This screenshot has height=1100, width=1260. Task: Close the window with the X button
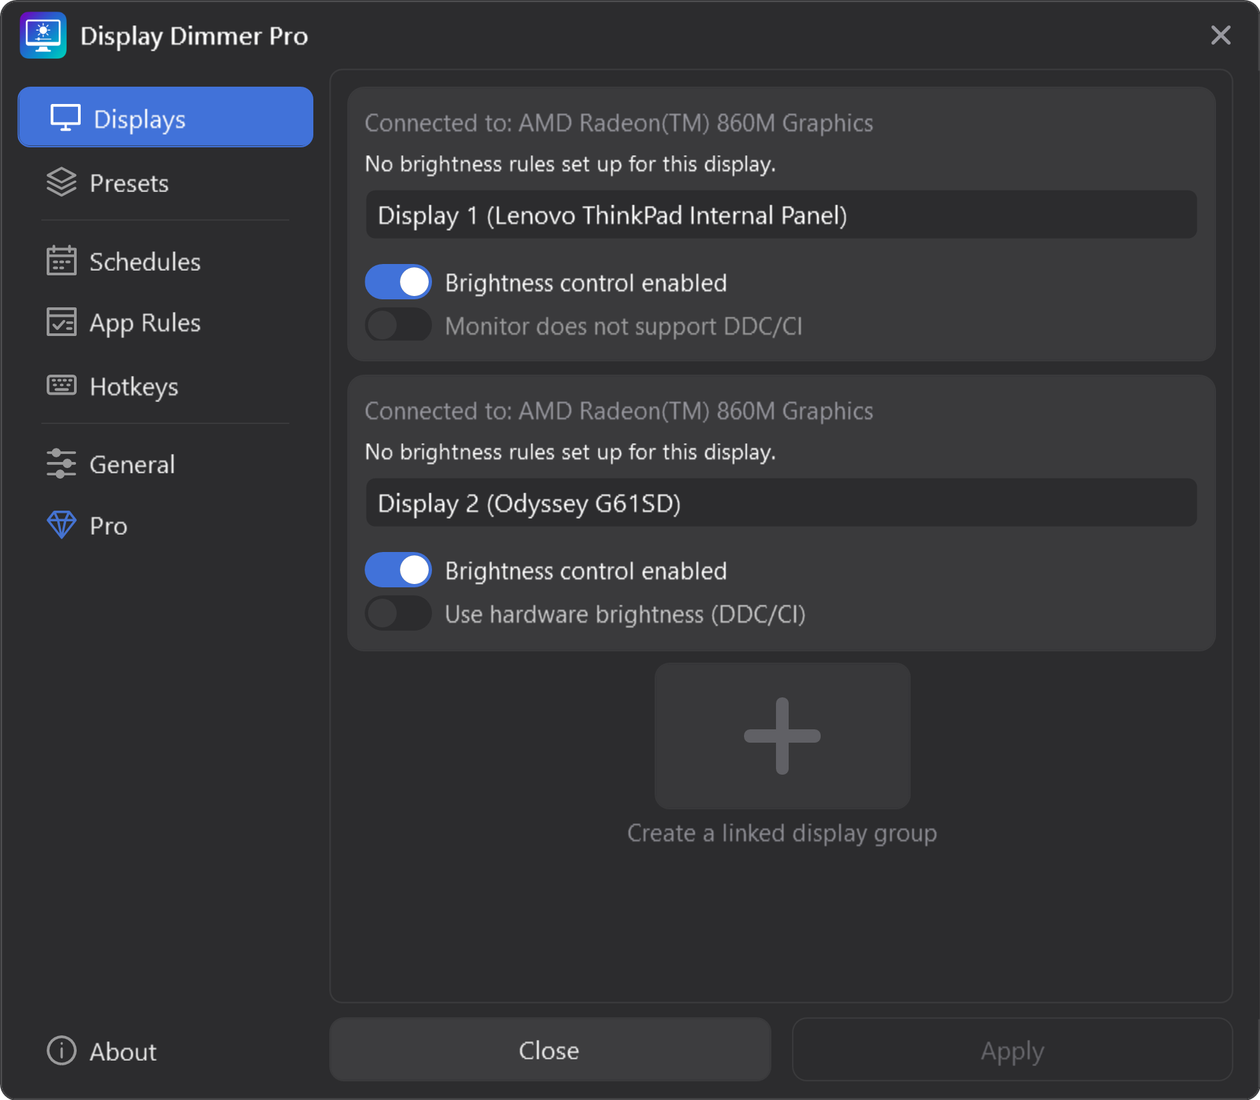tap(1221, 35)
